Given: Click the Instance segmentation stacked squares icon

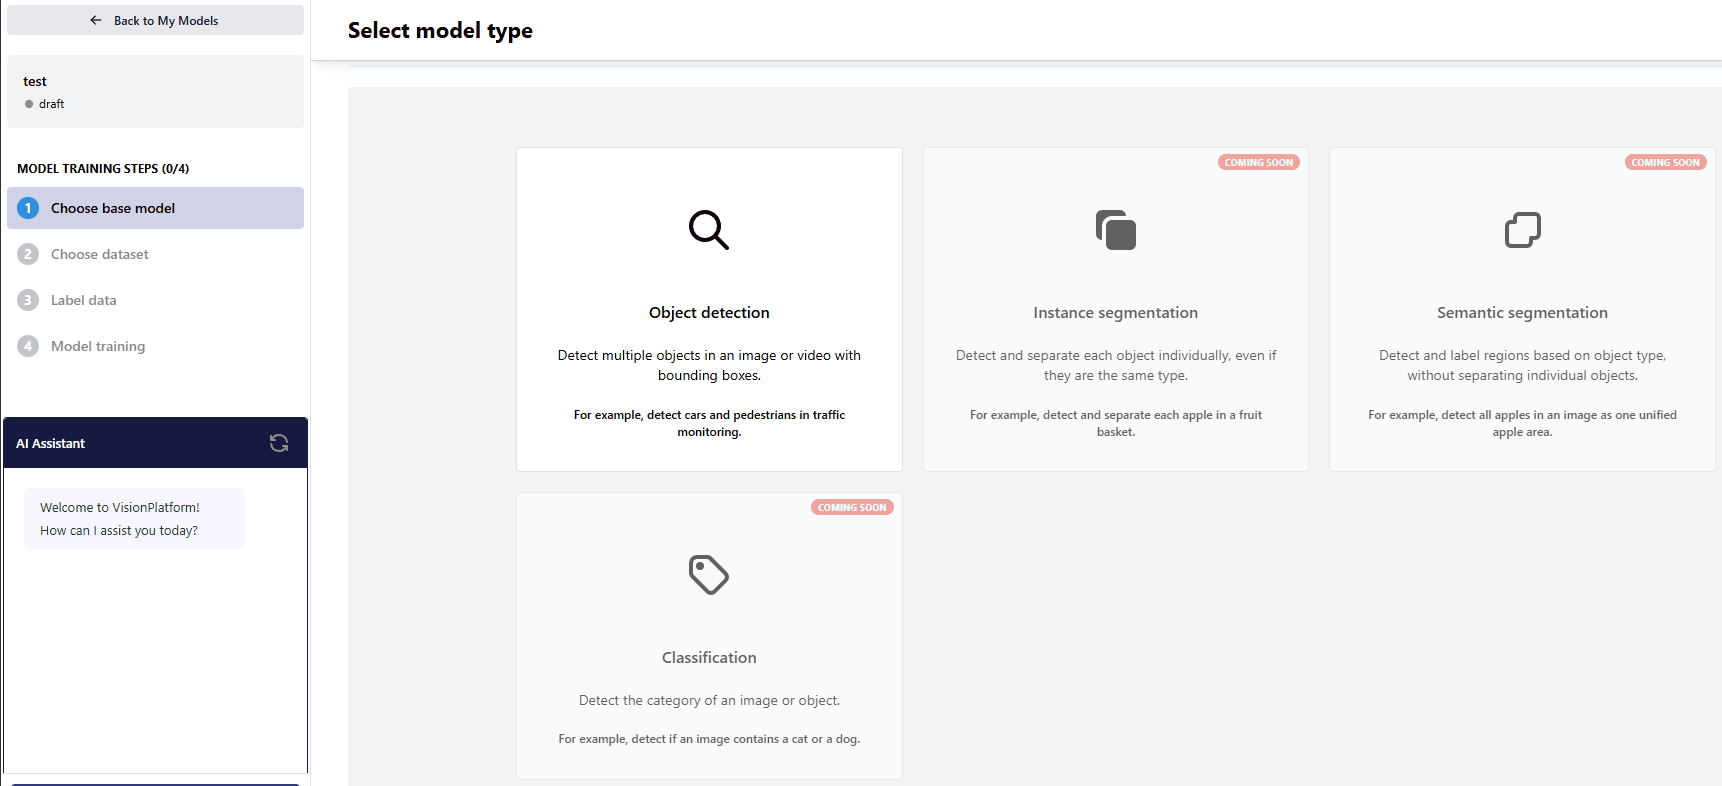Looking at the screenshot, I should (1115, 230).
